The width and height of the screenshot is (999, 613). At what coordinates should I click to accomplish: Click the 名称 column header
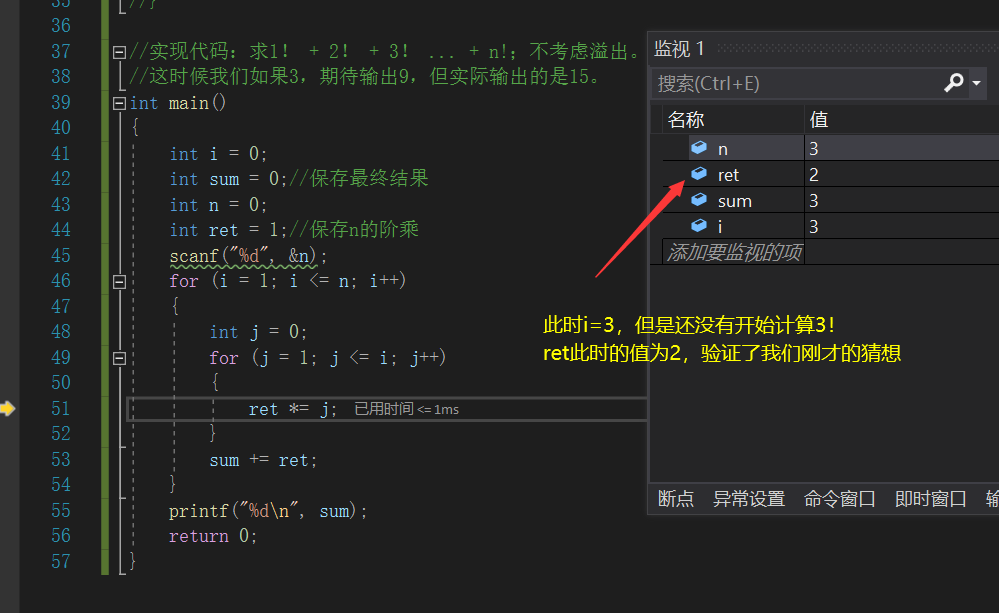(x=686, y=119)
